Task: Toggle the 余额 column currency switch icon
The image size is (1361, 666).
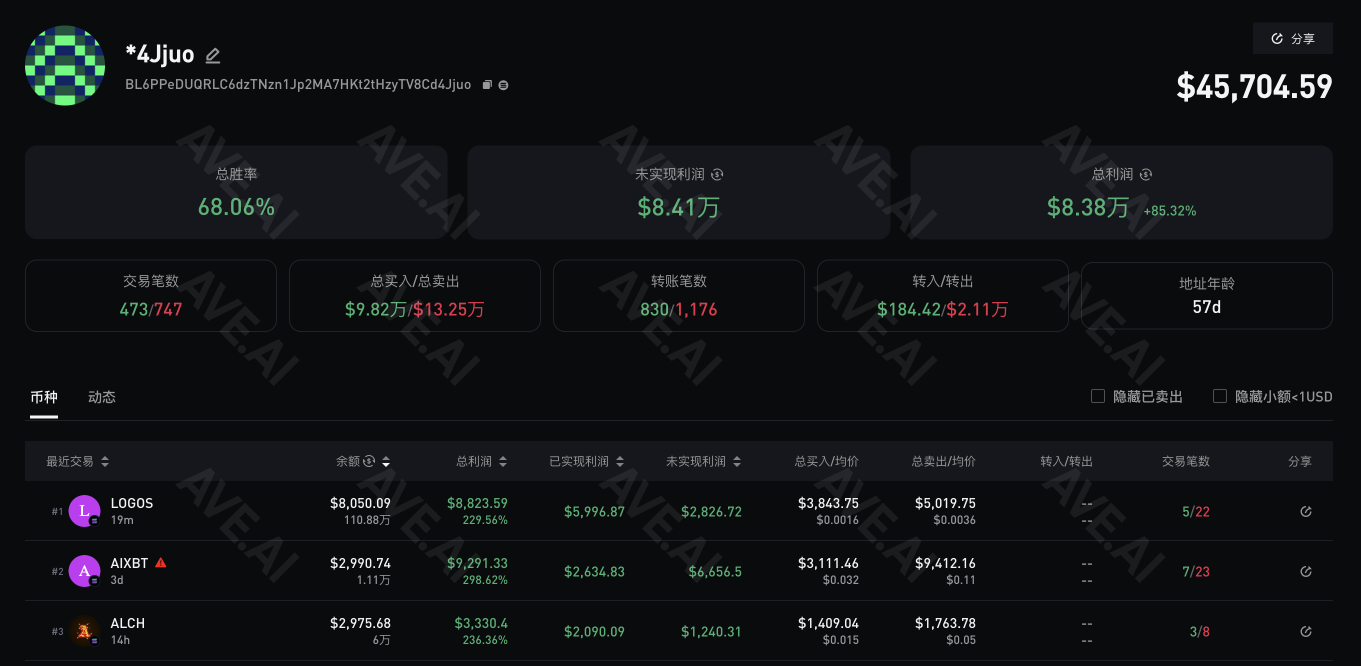Action: coord(369,461)
